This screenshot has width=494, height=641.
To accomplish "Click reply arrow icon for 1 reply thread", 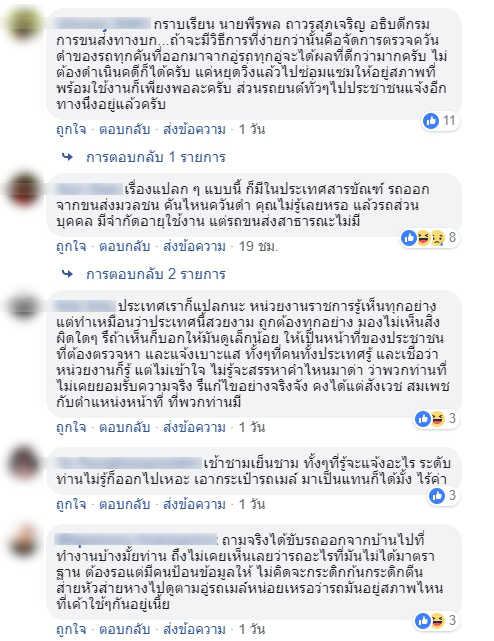I will pyautogui.click(x=67, y=157).
